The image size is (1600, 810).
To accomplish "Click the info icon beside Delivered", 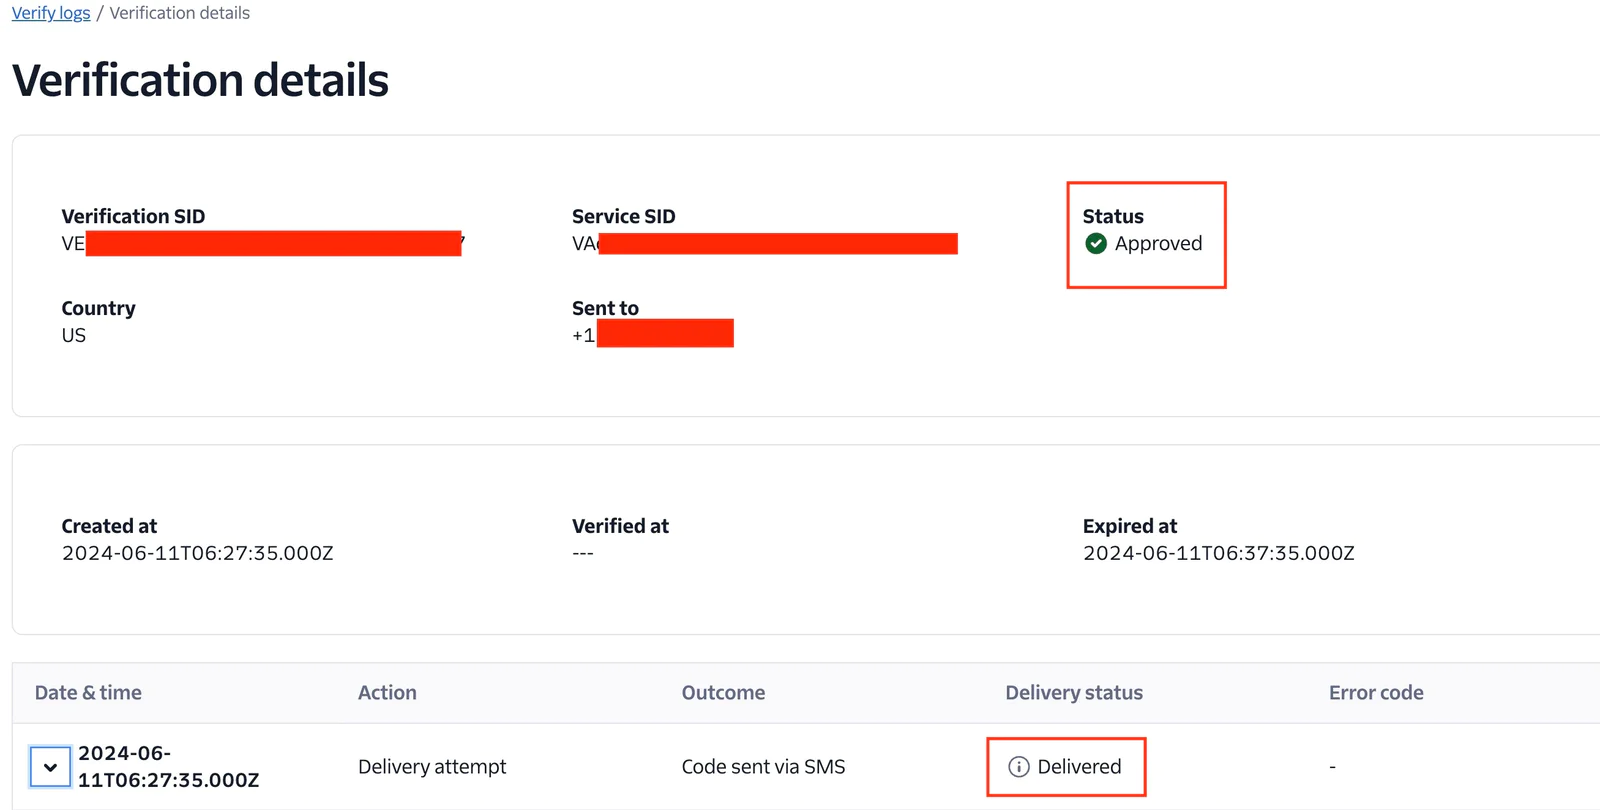I will (1018, 767).
